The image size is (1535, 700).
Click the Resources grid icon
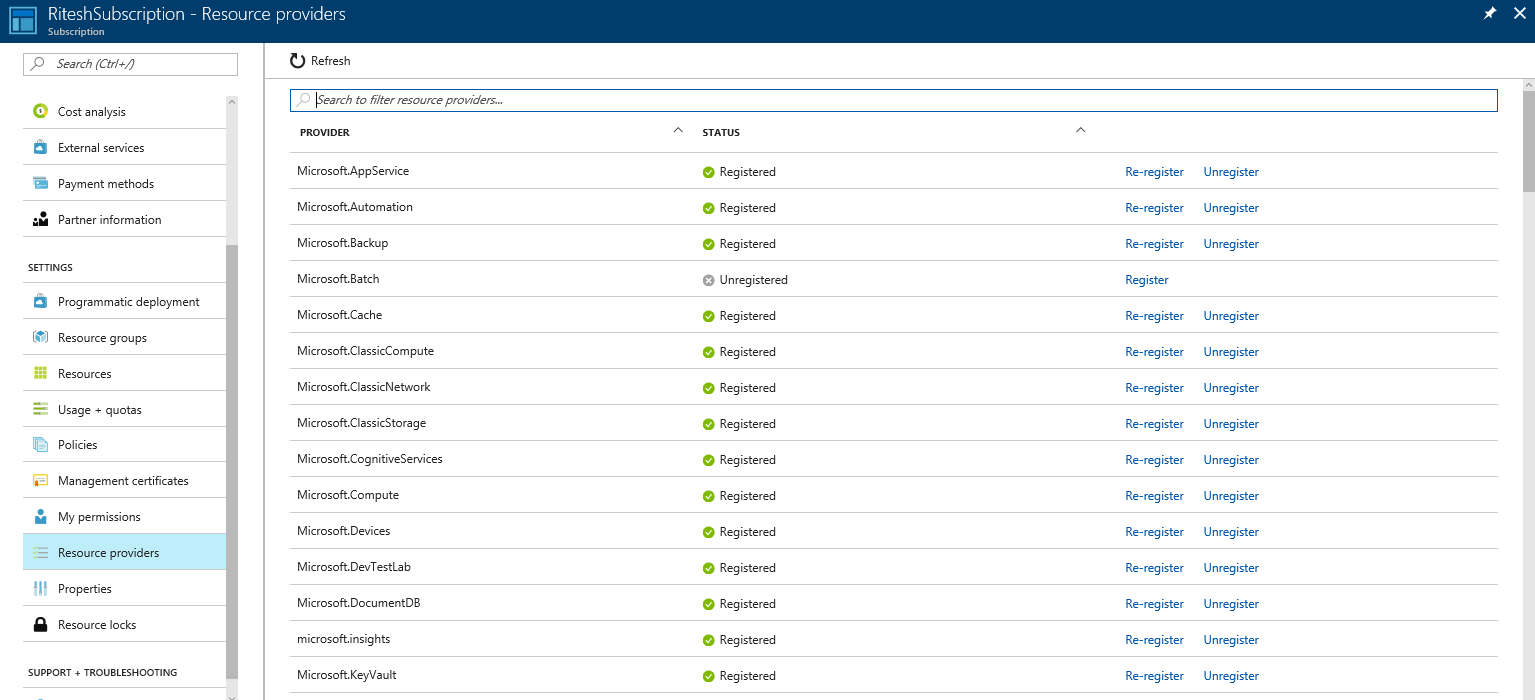click(x=40, y=374)
